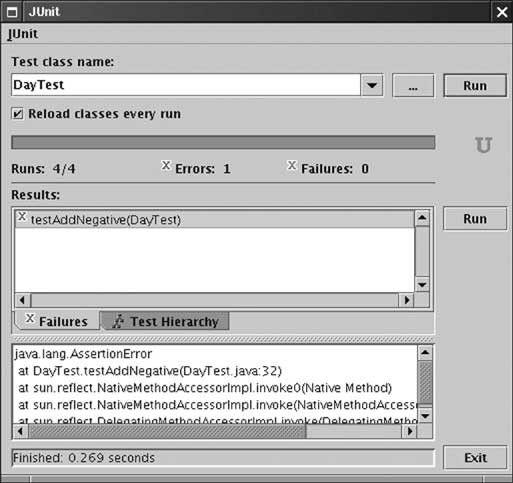
Task: Click stack trace scrollbar down arrow
Action: coord(425,416)
